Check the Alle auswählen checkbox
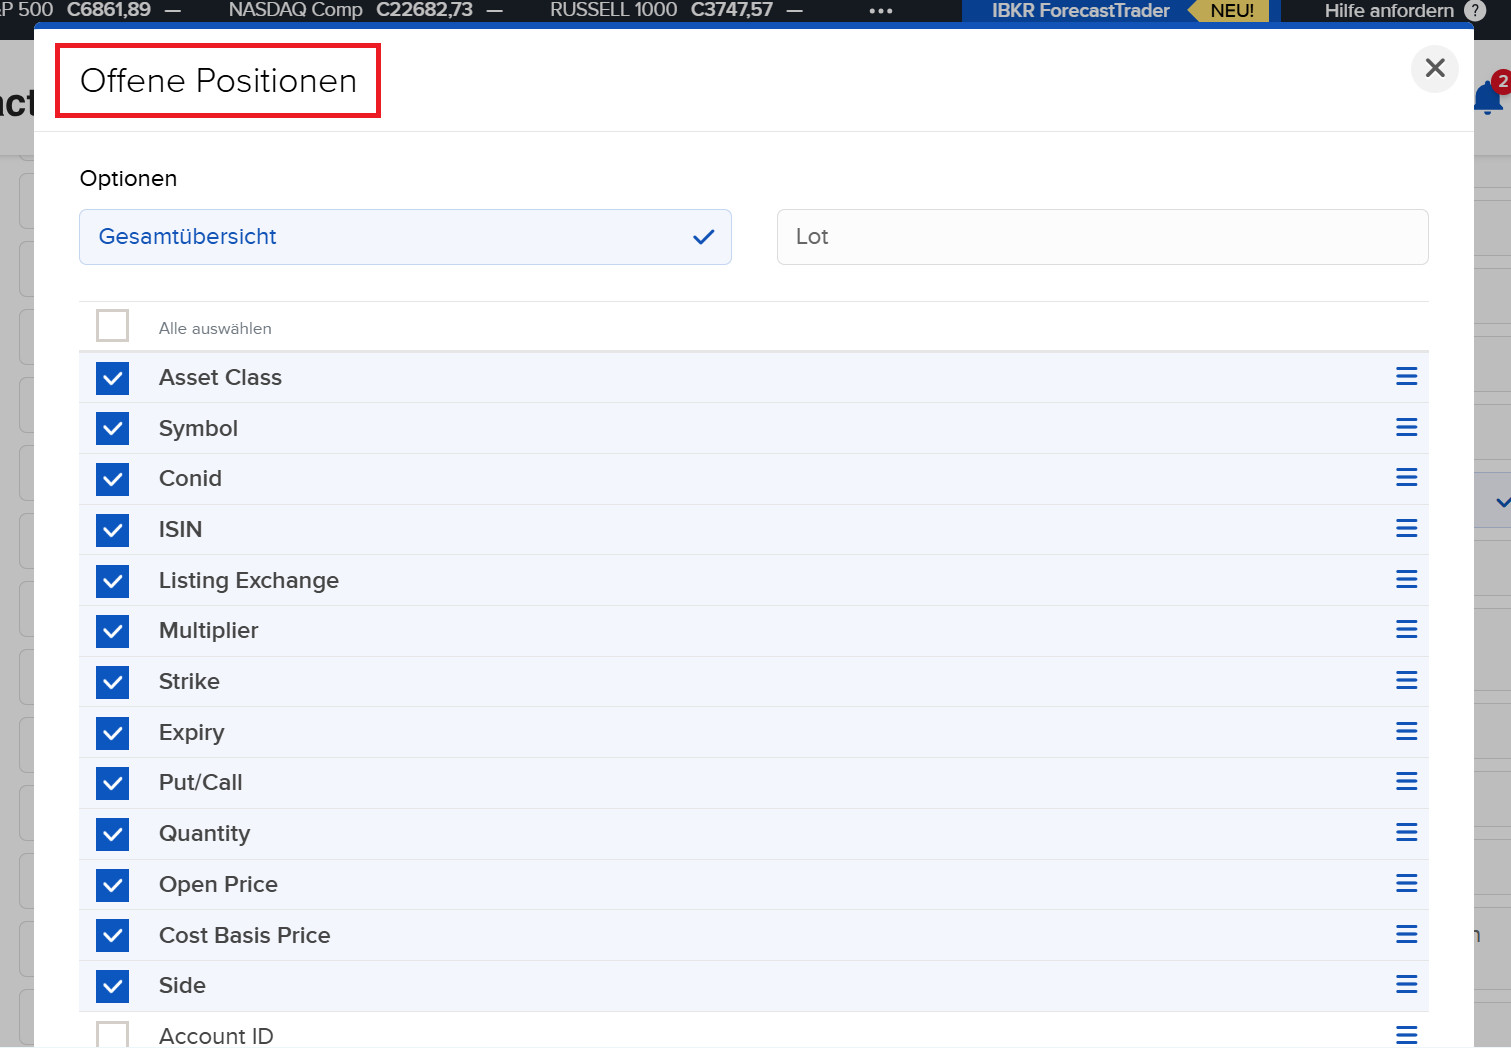 112,326
